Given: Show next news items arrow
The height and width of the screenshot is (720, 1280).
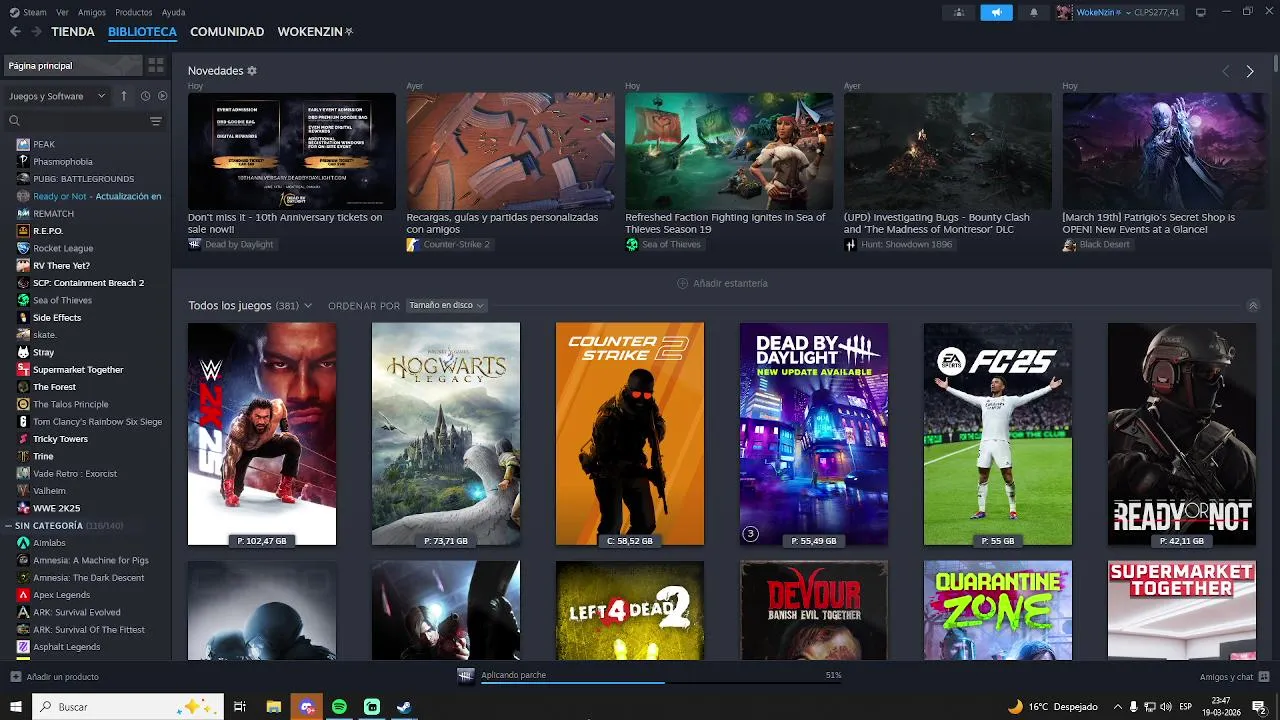Looking at the screenshot, I should coord(1250,71).
